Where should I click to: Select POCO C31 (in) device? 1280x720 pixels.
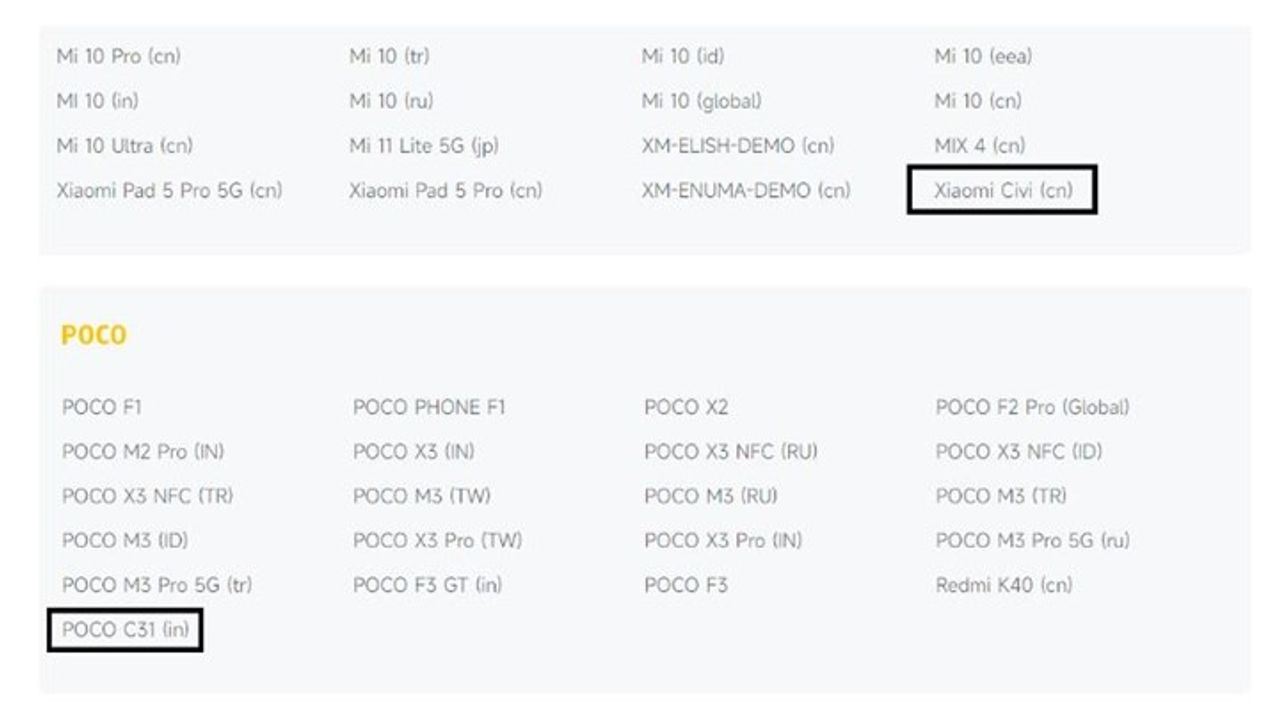(x=125, y=630)
